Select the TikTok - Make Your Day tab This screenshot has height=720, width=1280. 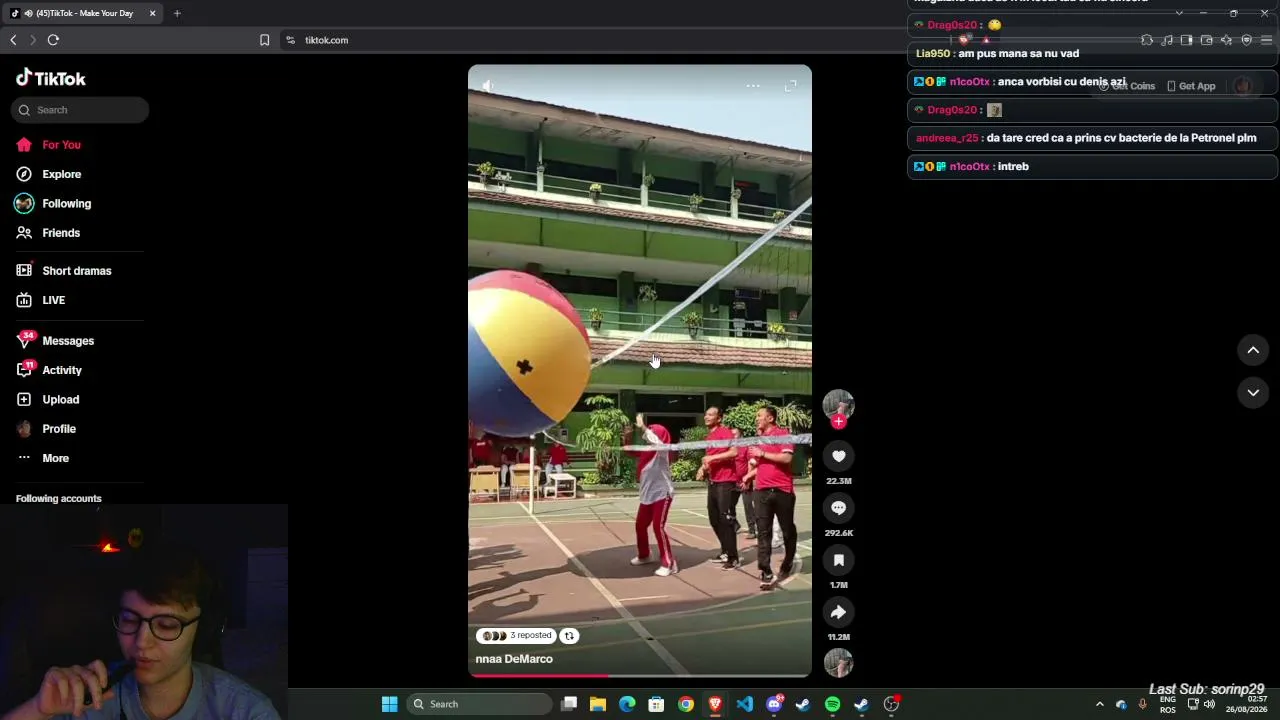tap(84, 13)
